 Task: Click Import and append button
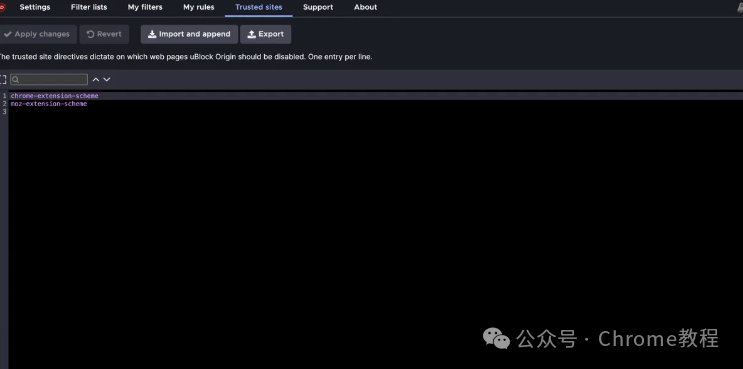pos(189,34)
